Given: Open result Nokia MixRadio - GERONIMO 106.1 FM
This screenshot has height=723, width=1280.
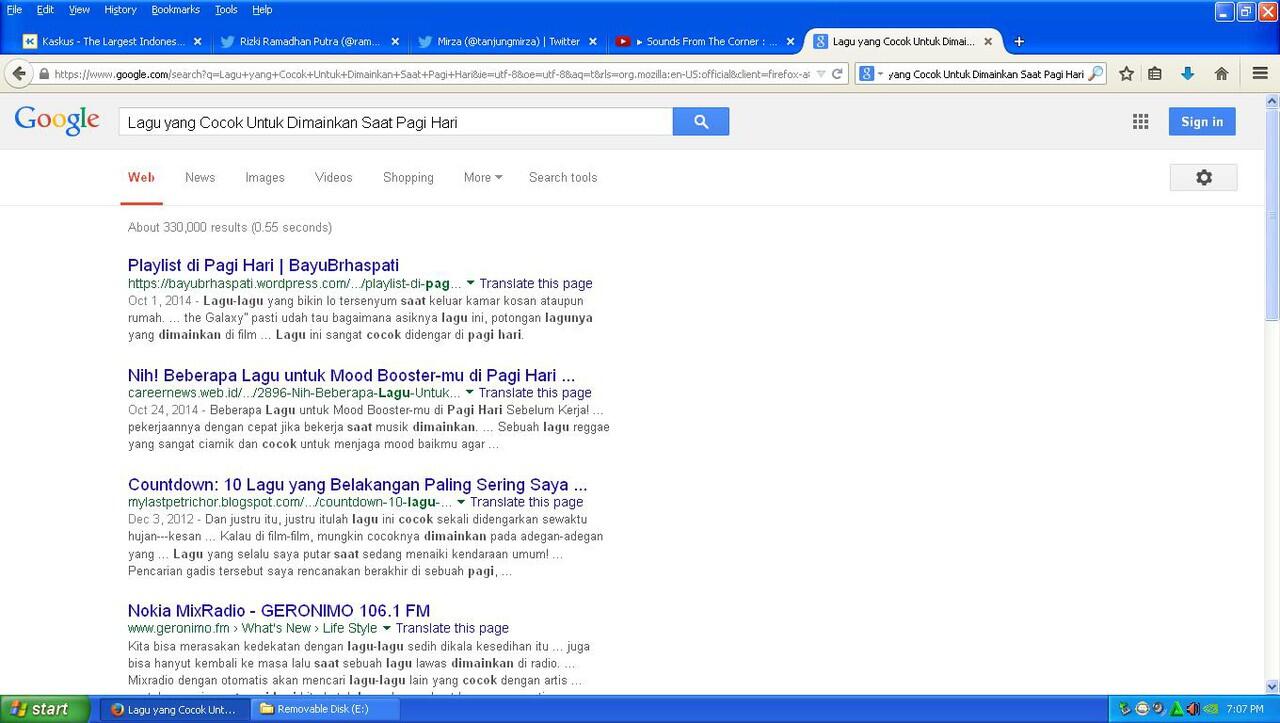Looking at the screenshot, I should (279, 611).
